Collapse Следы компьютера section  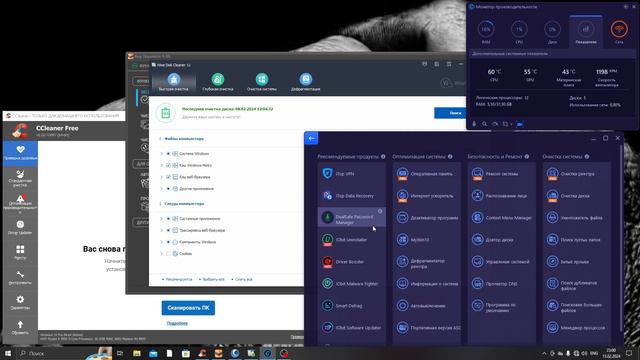point(160,204)
